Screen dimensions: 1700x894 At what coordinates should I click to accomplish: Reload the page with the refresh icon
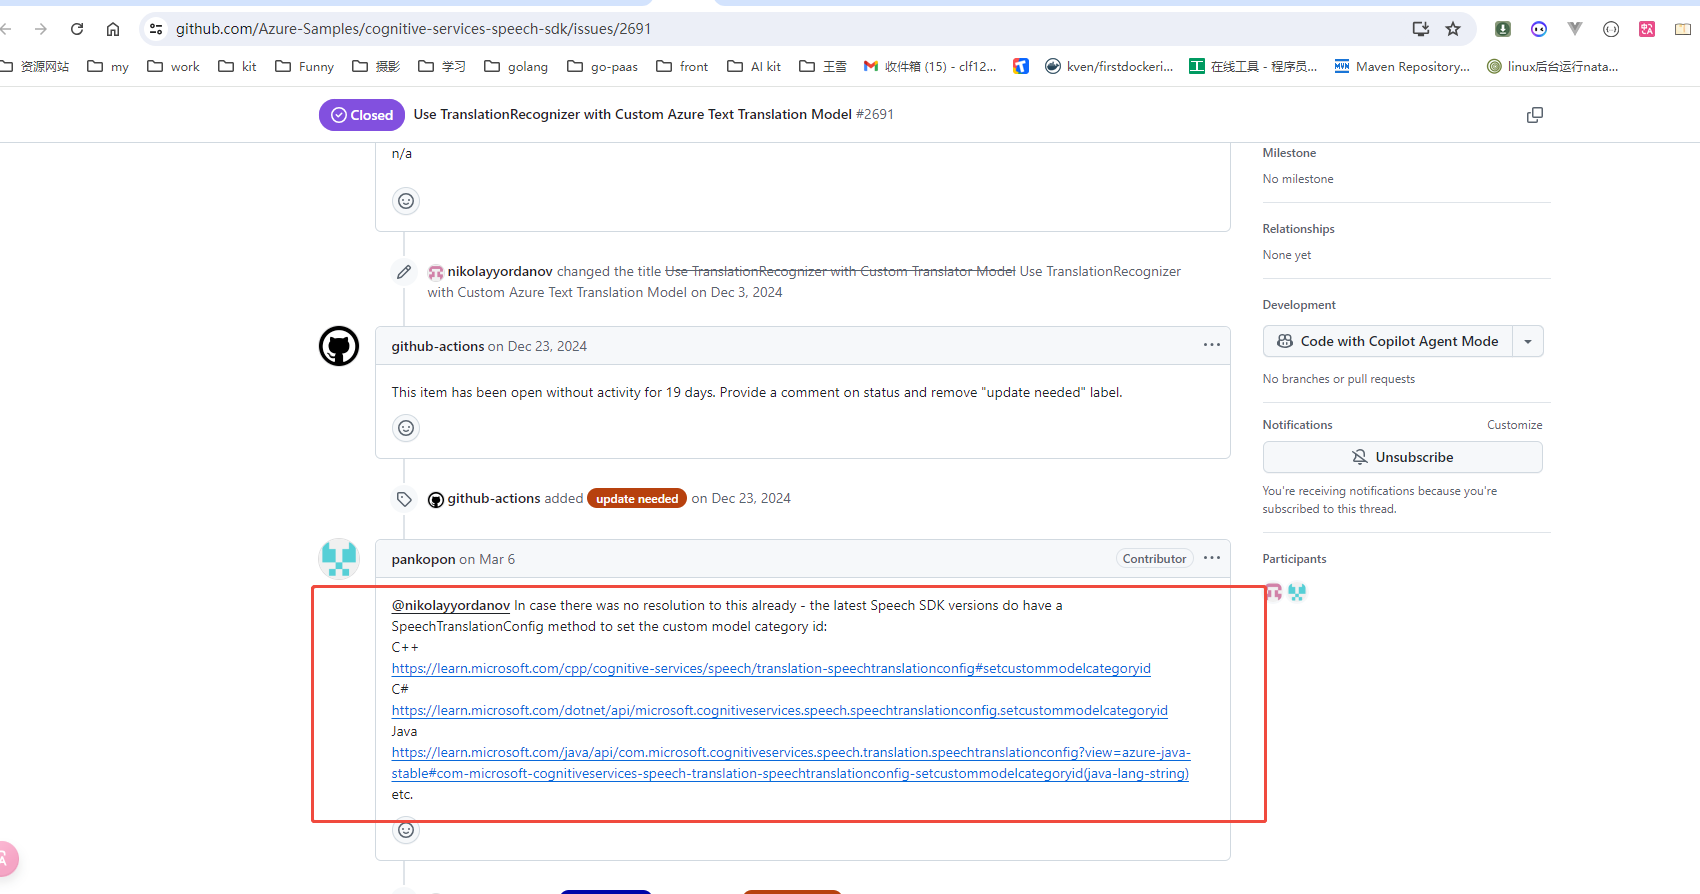[77, 29]
